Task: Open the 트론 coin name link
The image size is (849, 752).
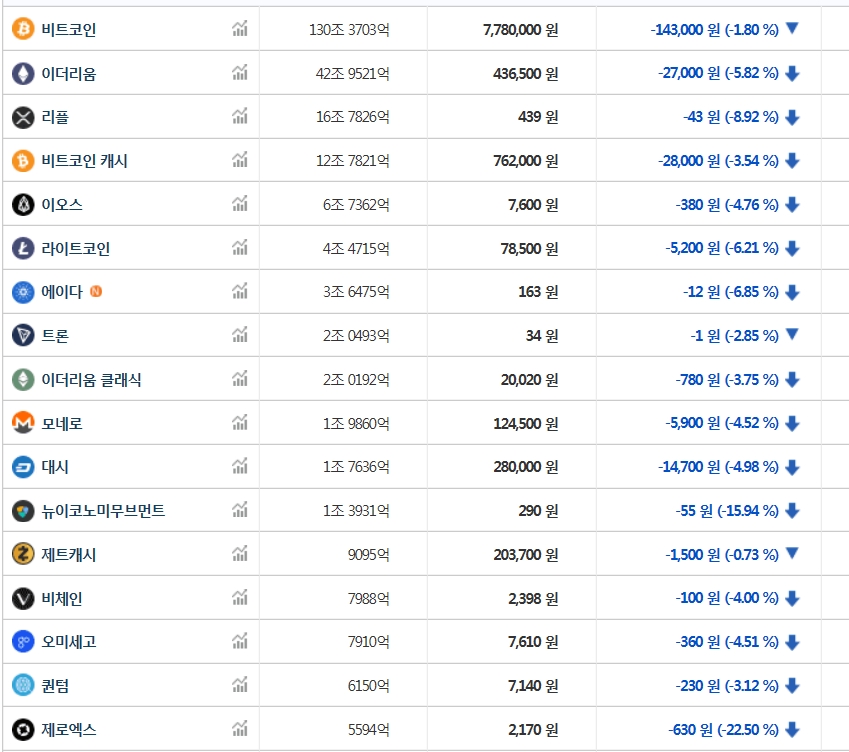Action: click(55, 336)
